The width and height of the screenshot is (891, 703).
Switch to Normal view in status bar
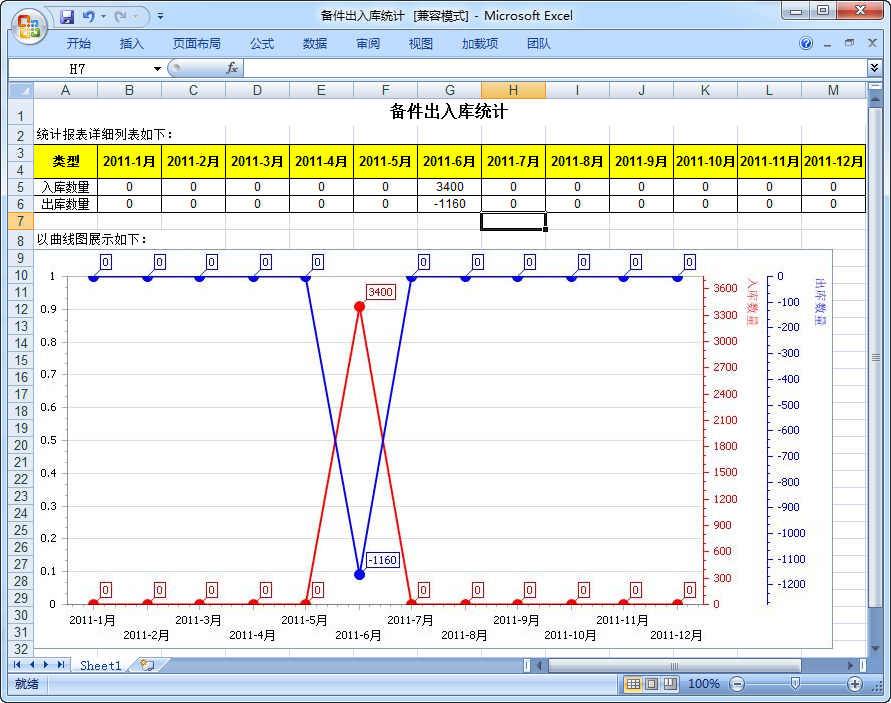click(x=633, y=684)
